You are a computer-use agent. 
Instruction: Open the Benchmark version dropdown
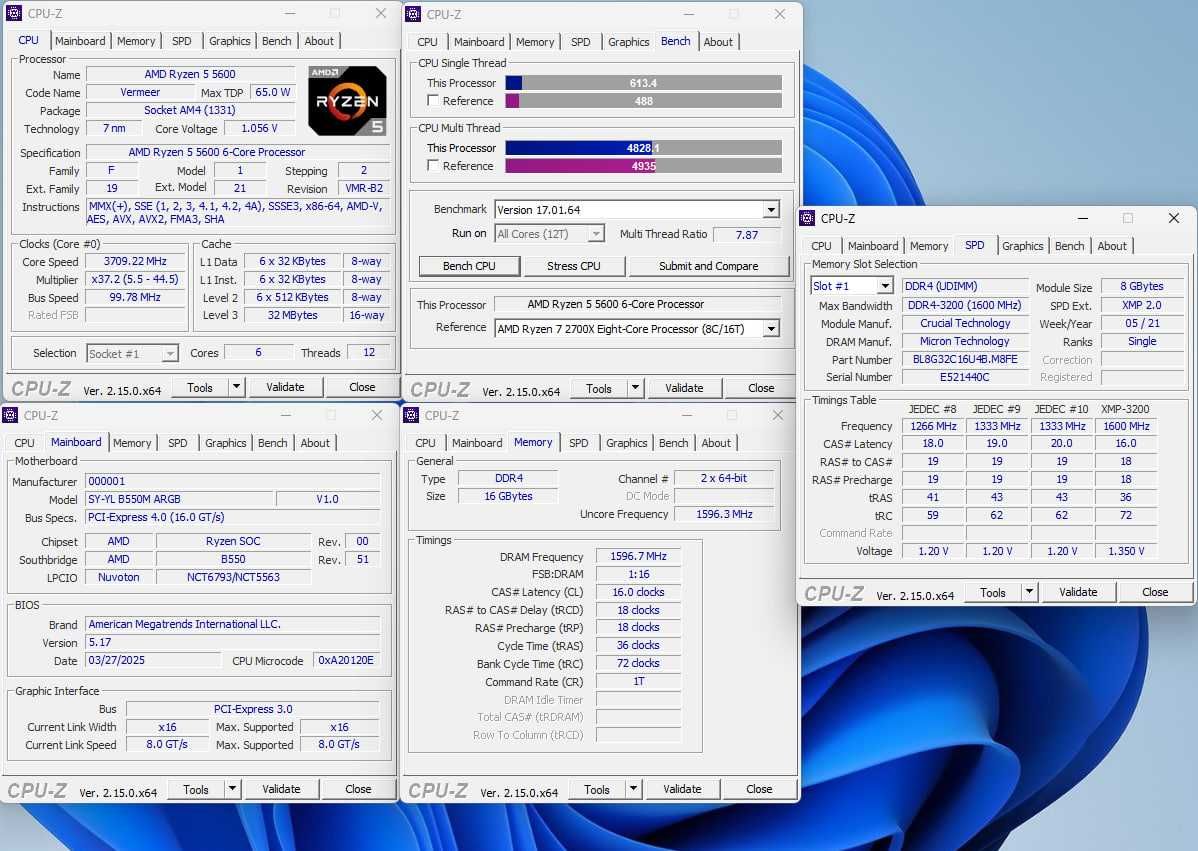(x=771, y=209)
